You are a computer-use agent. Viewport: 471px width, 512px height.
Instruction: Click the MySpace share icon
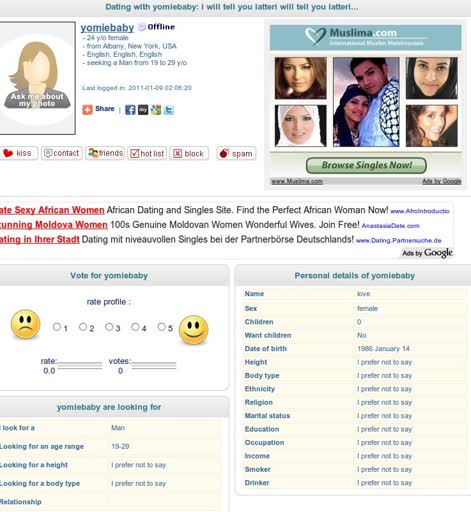pos(143,110)
